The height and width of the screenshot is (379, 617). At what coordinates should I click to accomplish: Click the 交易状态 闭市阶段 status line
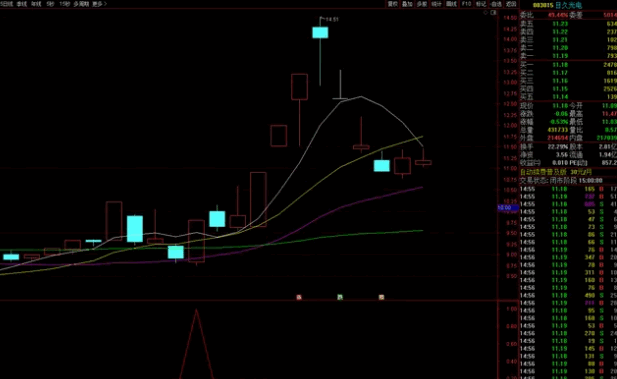point(561,181)
